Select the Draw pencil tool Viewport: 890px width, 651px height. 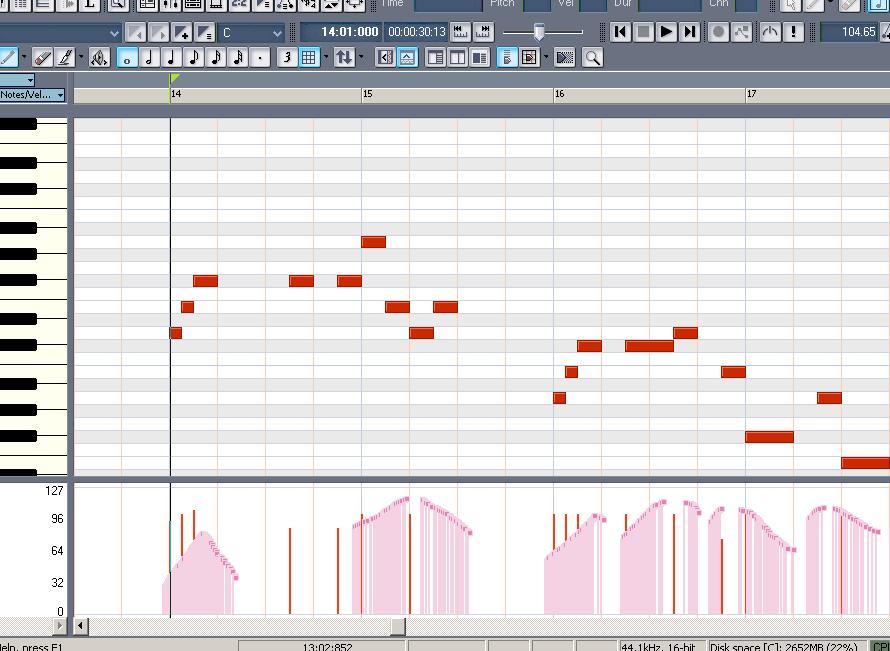[x=7, y=57]
